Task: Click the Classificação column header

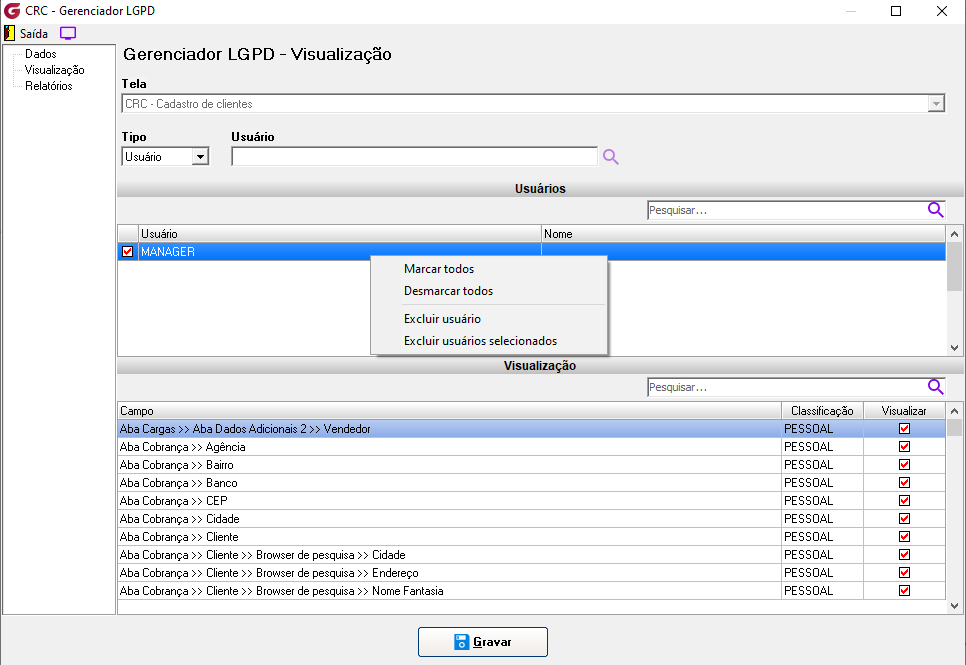Action: pyautogui.click(x=822, y=410)
